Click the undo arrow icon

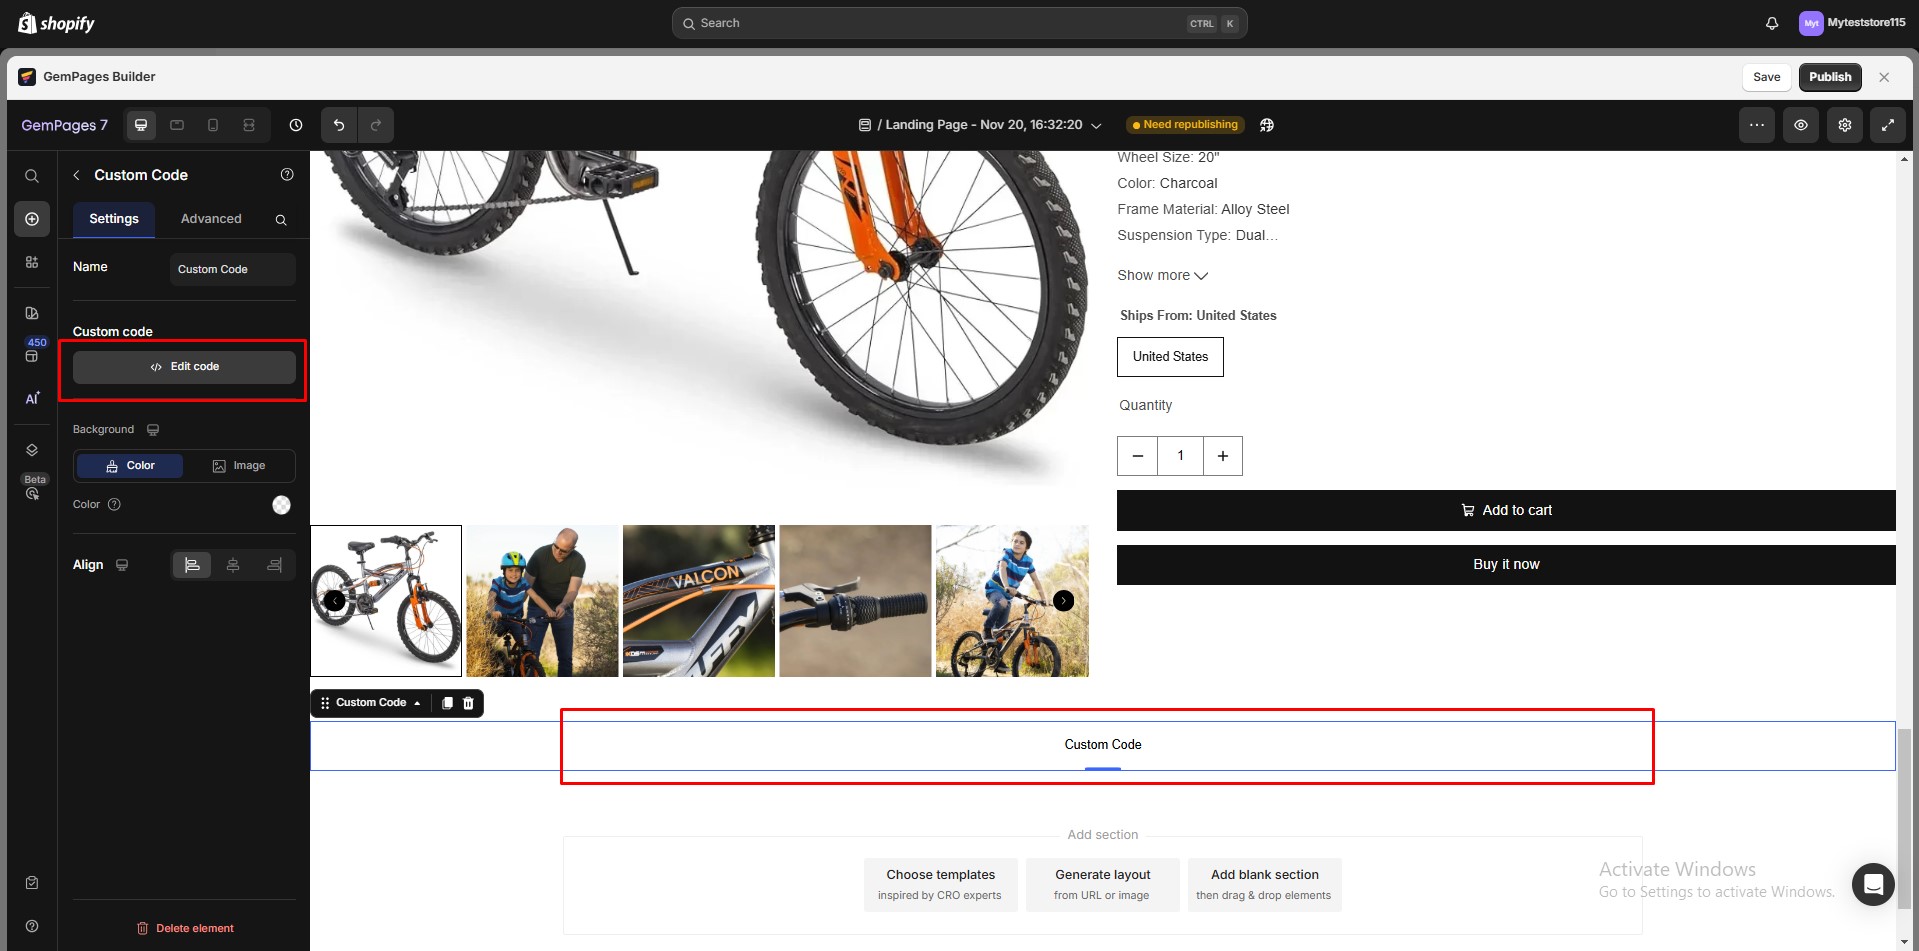338,124
